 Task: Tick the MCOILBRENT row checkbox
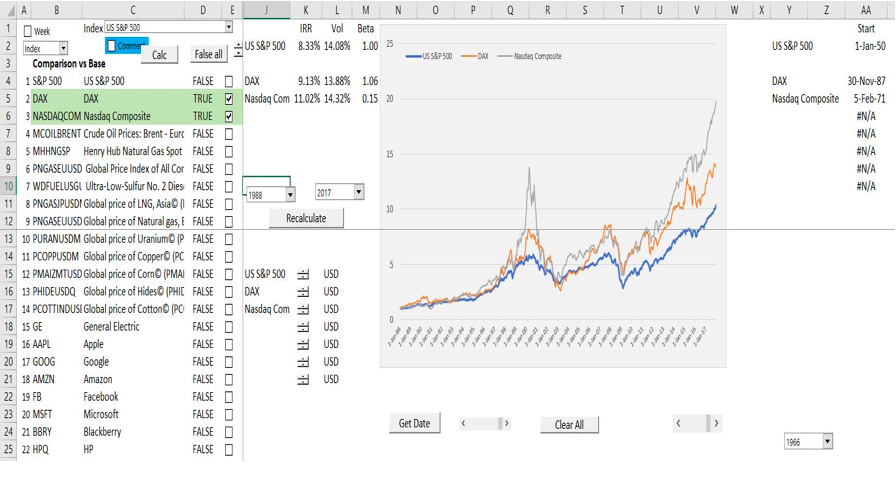point(229,134)
